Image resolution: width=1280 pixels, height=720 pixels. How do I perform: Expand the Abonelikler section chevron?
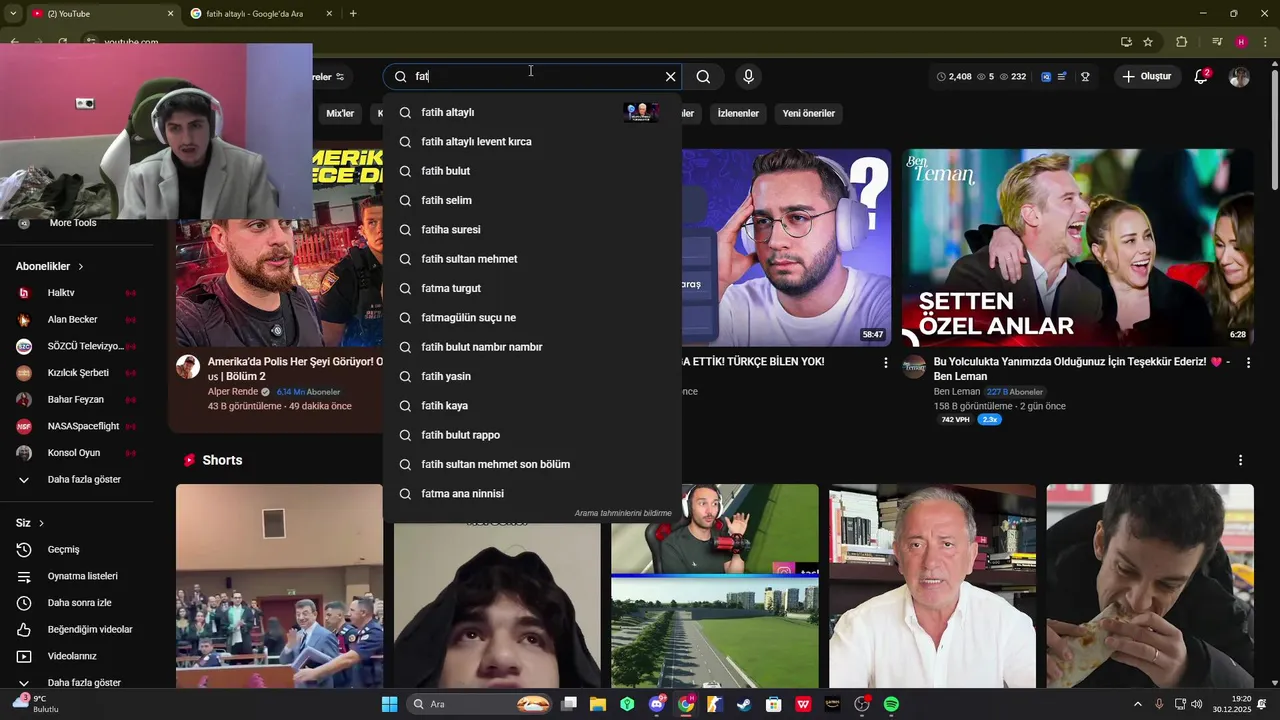(80, 266)
